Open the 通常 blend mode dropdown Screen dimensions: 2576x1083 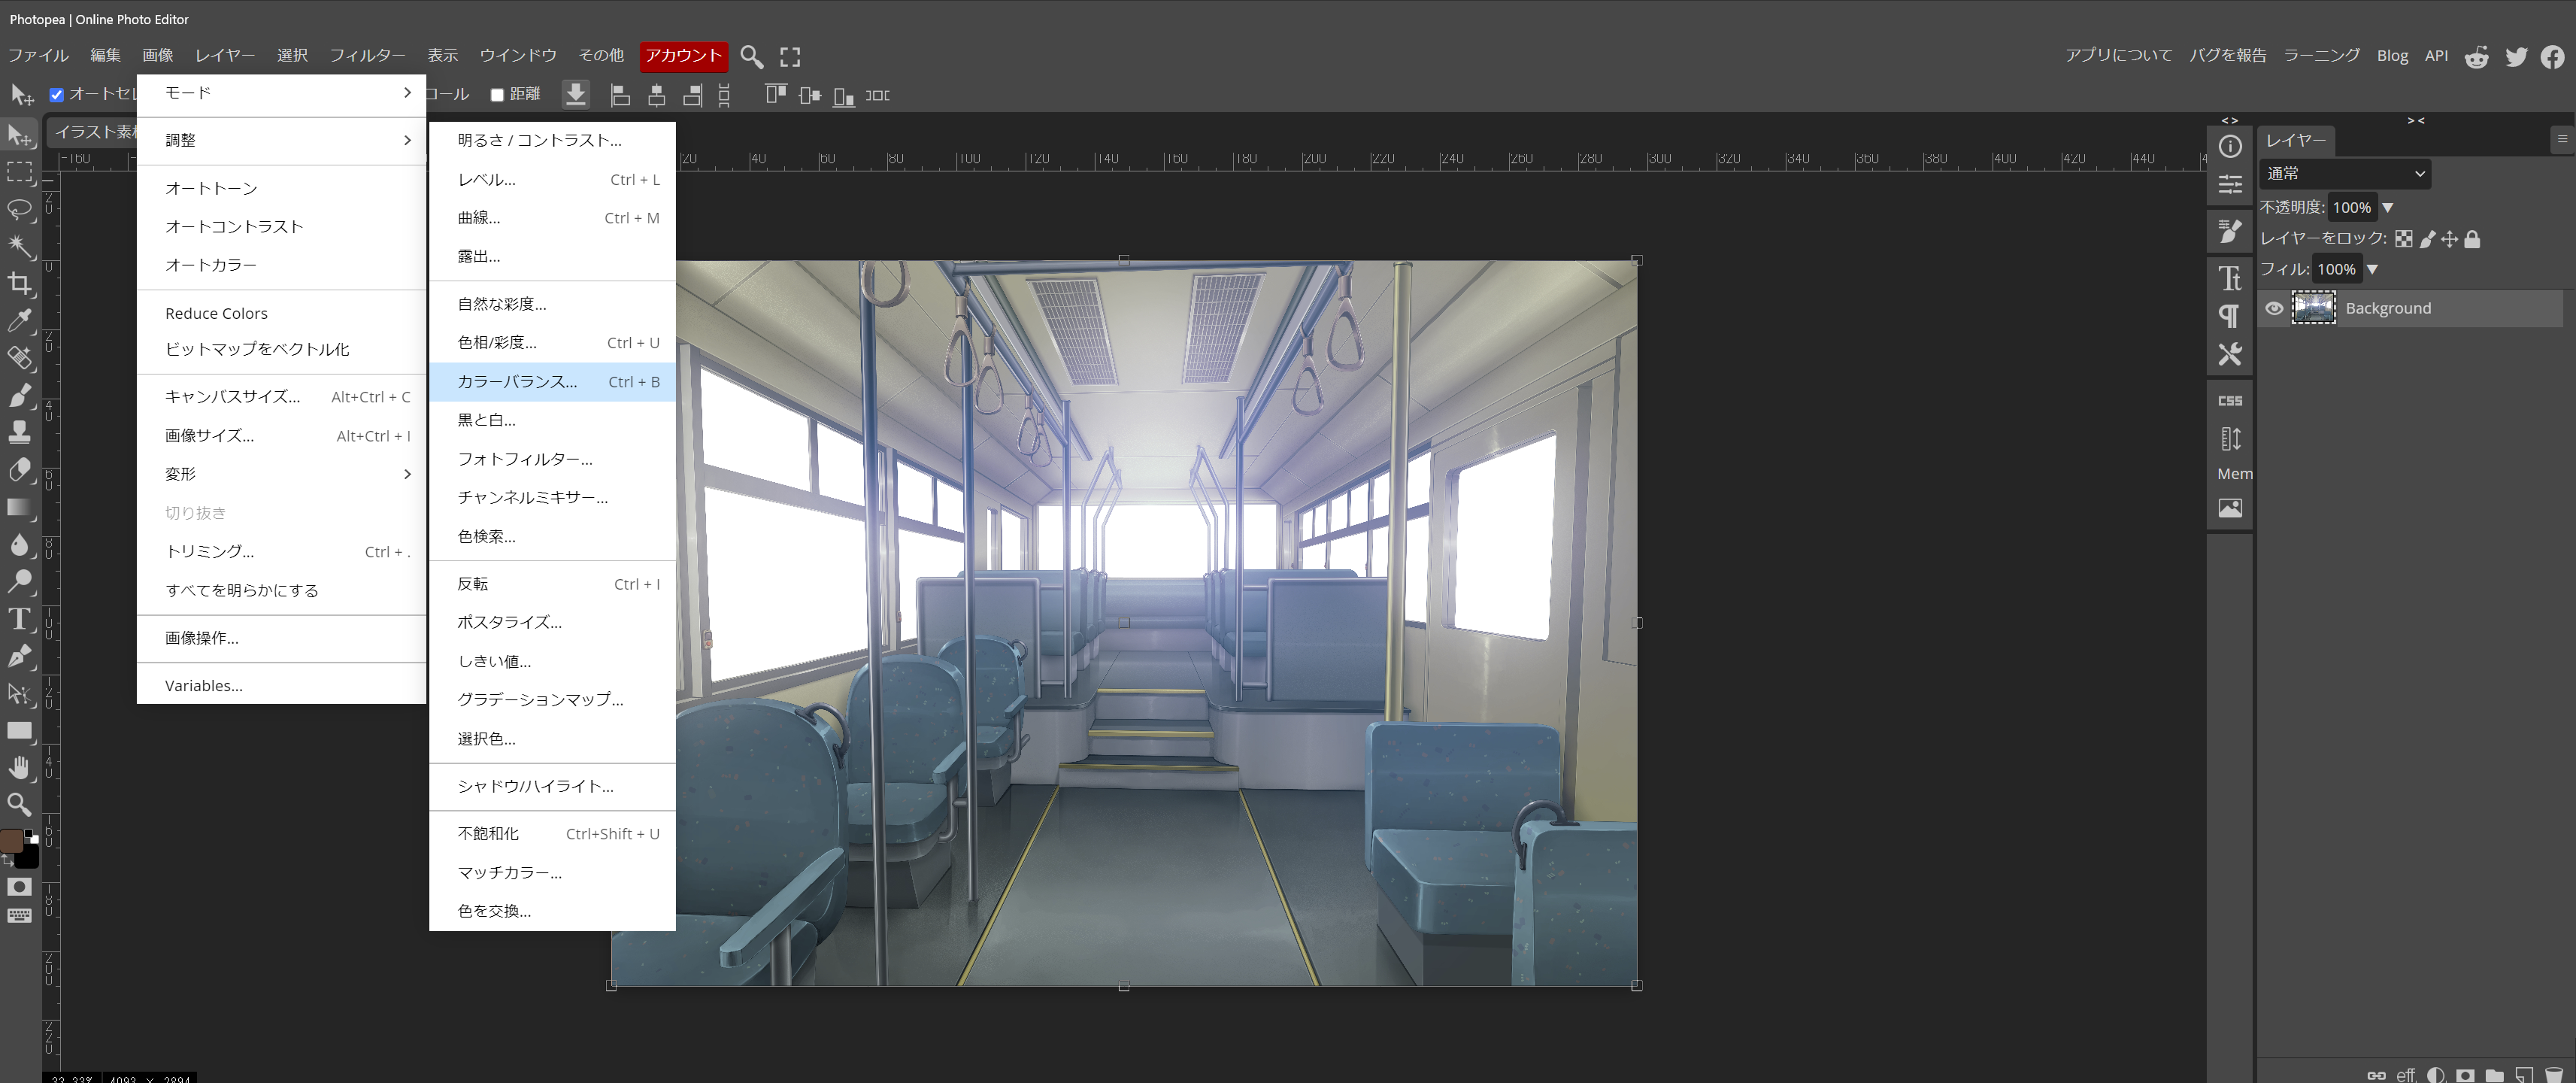click(2344, 173)
